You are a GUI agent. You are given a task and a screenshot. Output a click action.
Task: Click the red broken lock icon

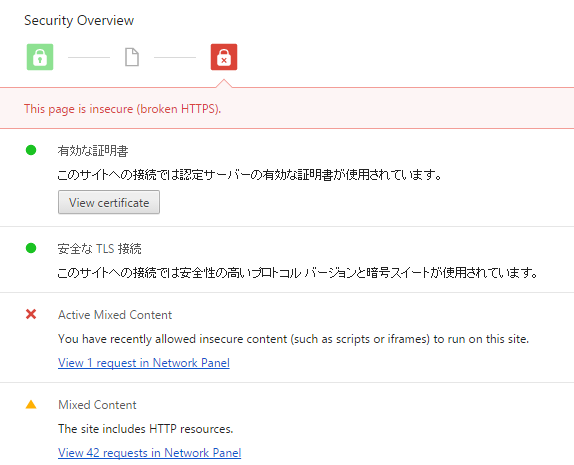pyautogui.click(x=224, y=57)
